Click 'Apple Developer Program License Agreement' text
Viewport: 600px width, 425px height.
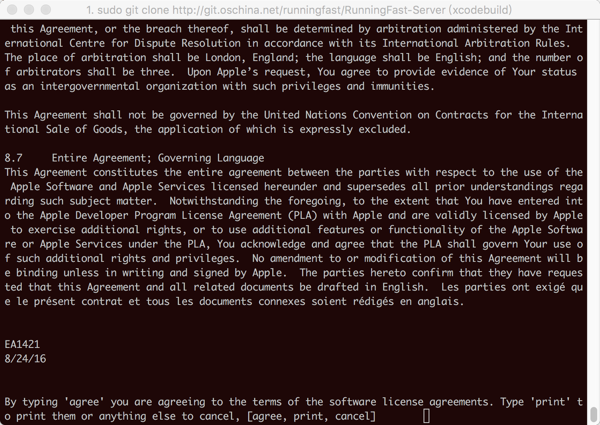click(x=161, y=215)
